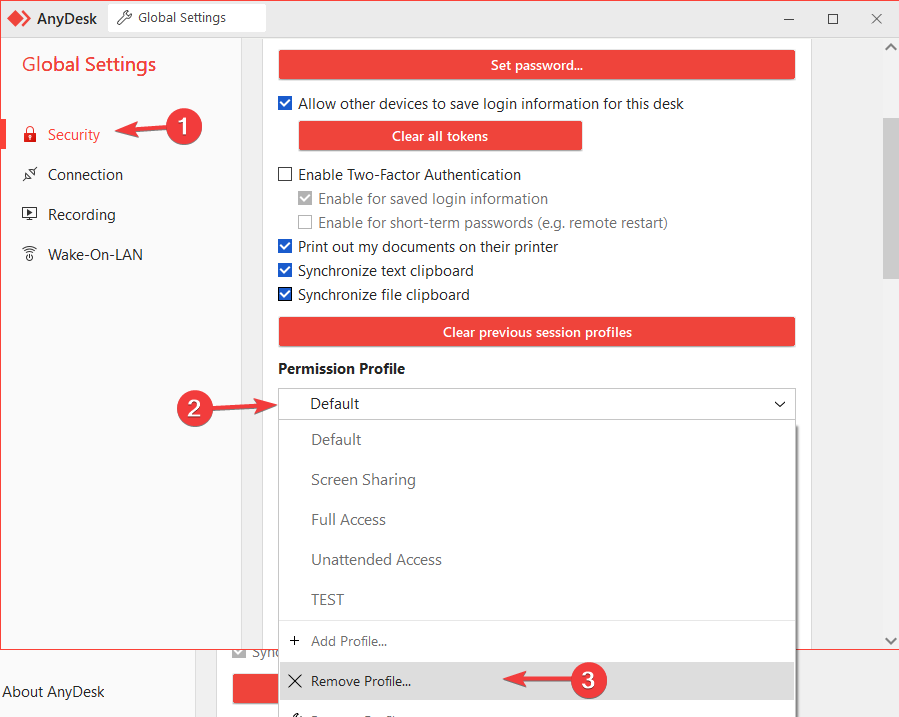The width and height of the screenshot is (899, 717).
Task: Open Wake-On-LAN settings via its sidebar icon
Action: coord(29,254)
